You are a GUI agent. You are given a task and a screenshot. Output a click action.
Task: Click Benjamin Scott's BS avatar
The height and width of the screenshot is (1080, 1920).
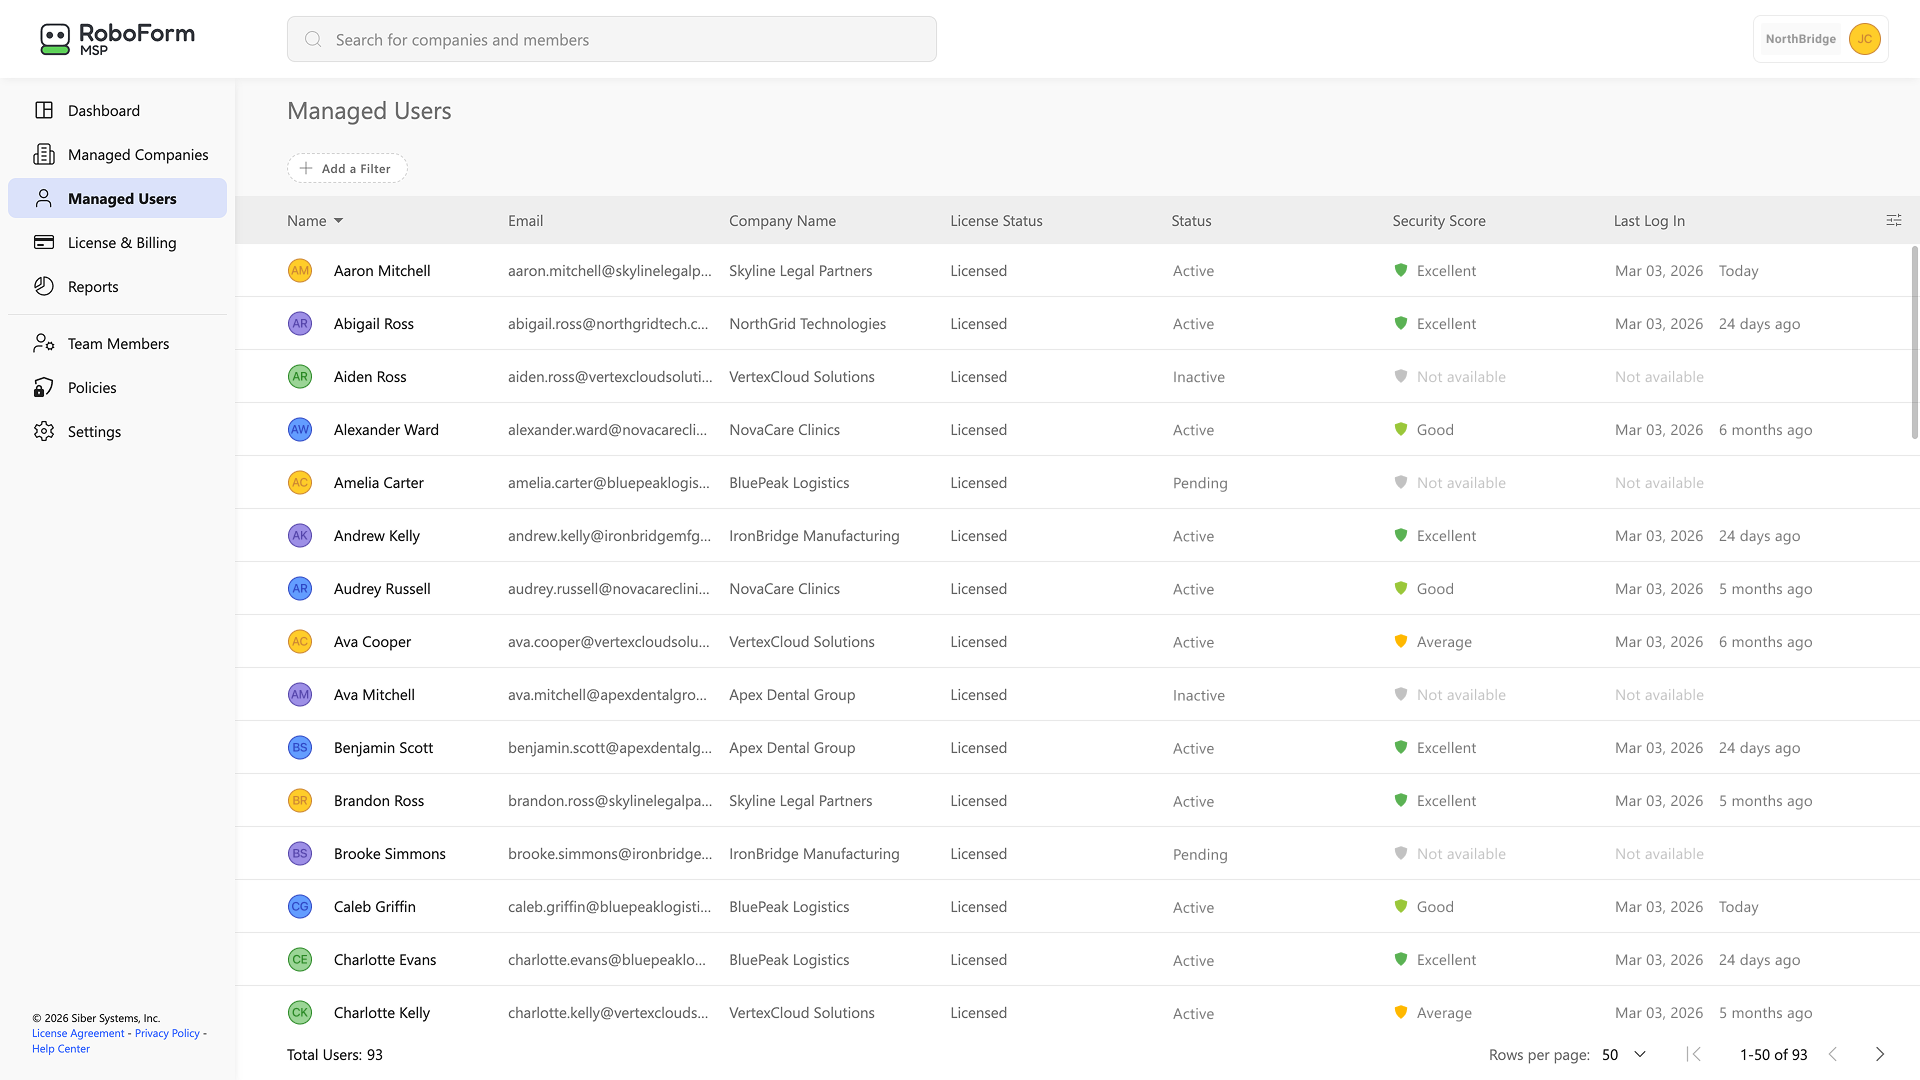(300, 747)
